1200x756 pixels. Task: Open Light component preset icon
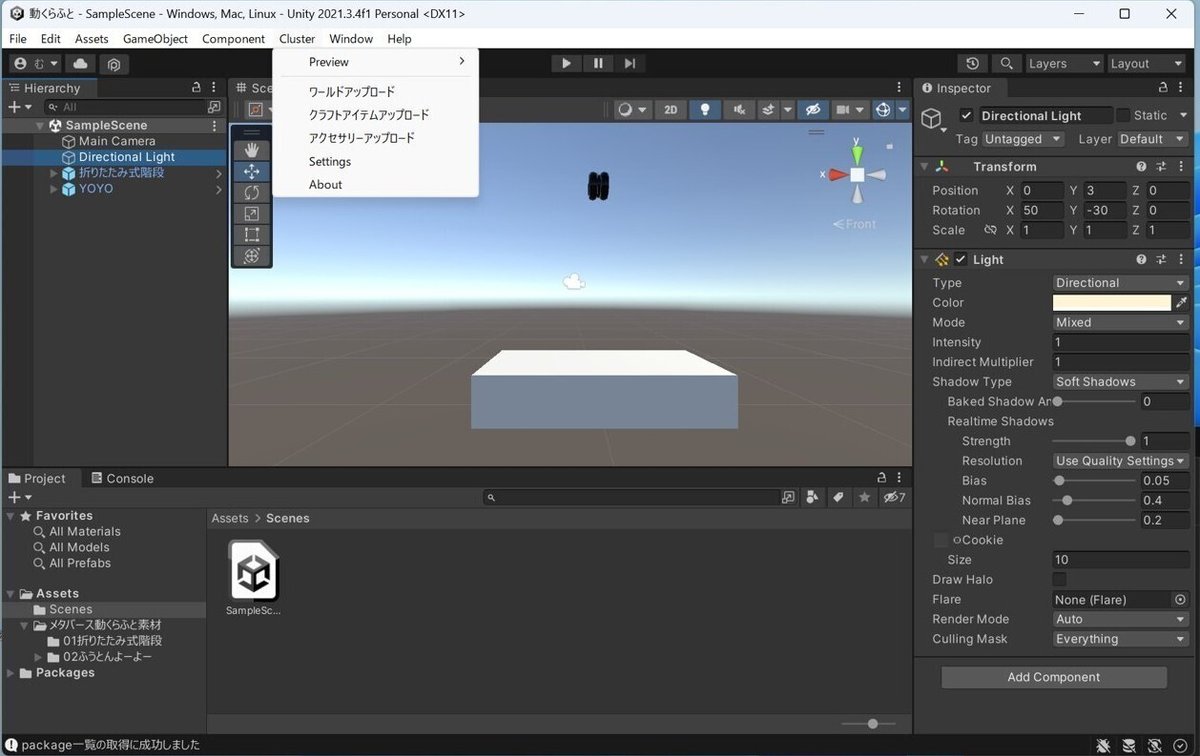pyautogui.click(x=1161, y=259)
